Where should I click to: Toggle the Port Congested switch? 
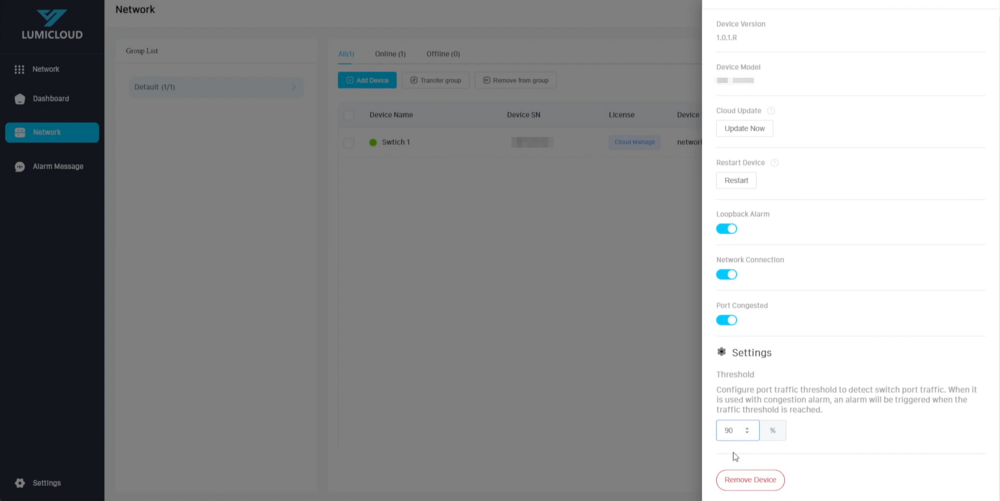727,320
